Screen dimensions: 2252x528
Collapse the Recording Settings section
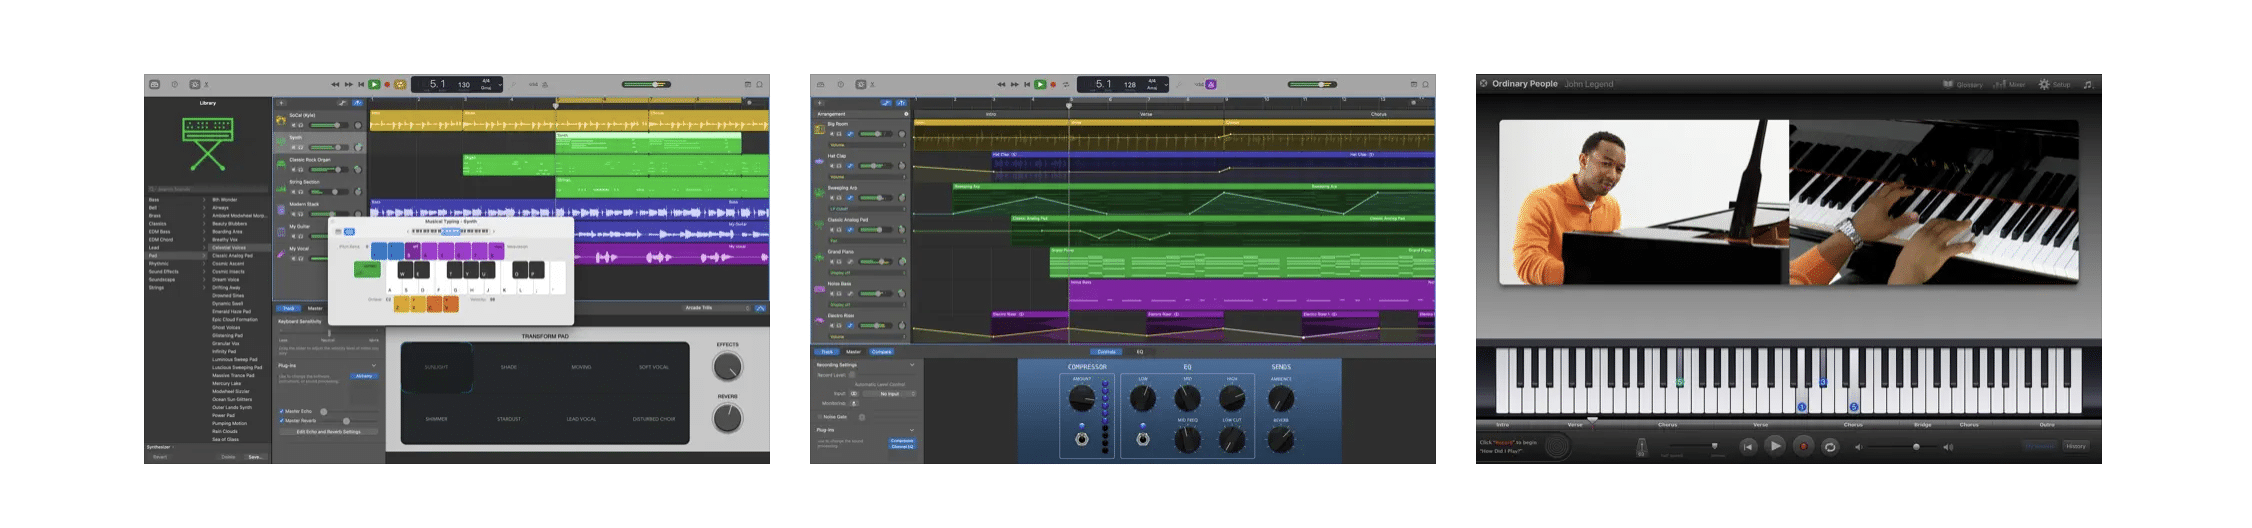point(911,365)
